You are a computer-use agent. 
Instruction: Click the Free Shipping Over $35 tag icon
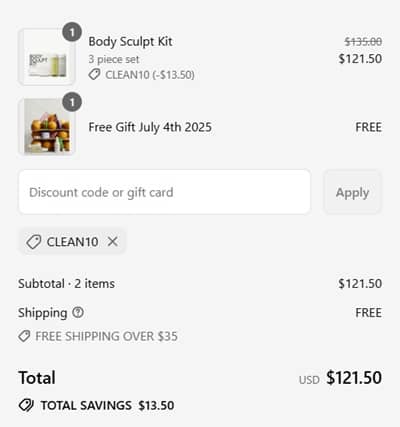24,336
